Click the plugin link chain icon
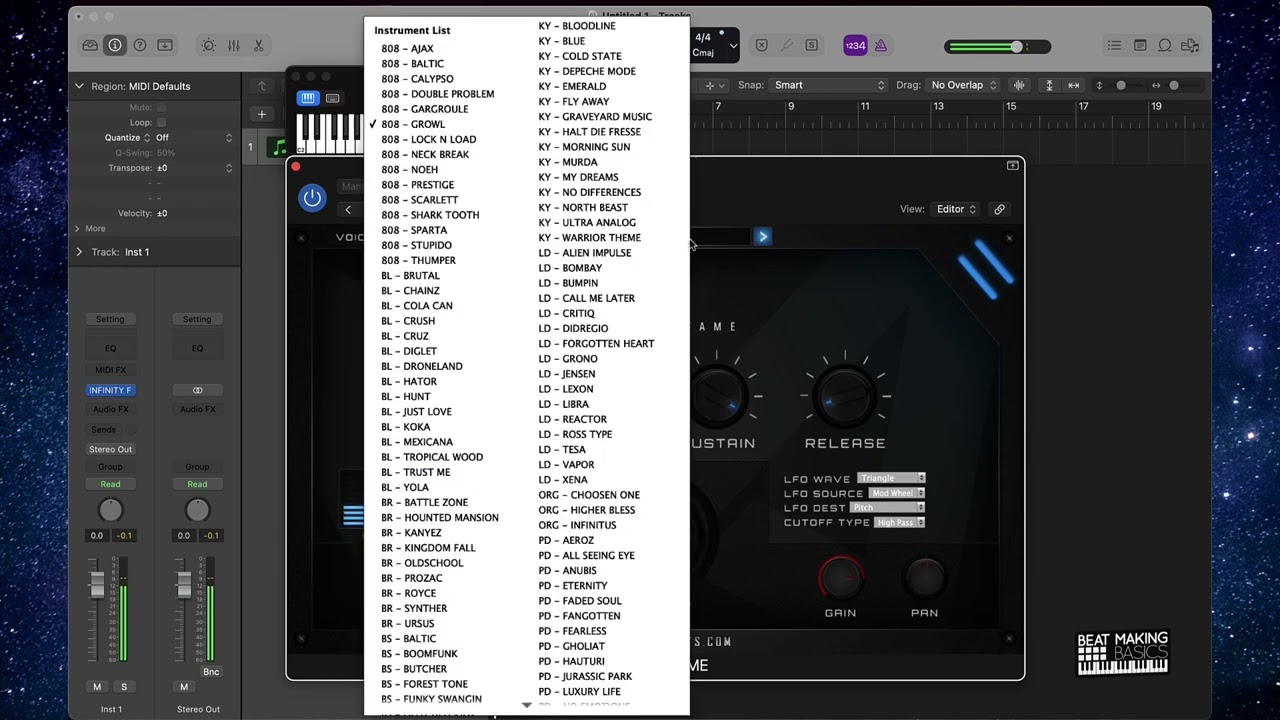Screen dimensions: 1280x720 (x=999, y=209)
